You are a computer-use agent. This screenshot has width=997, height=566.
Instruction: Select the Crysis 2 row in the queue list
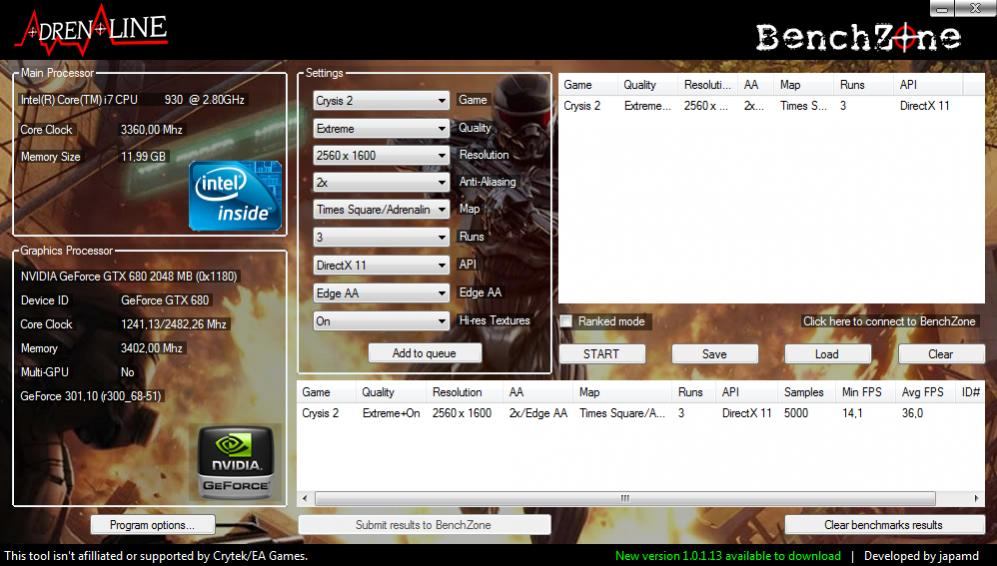771,106
